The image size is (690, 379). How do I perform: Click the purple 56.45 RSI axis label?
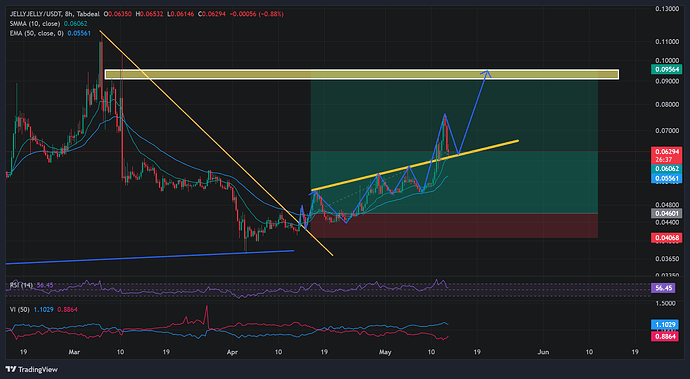663,288
